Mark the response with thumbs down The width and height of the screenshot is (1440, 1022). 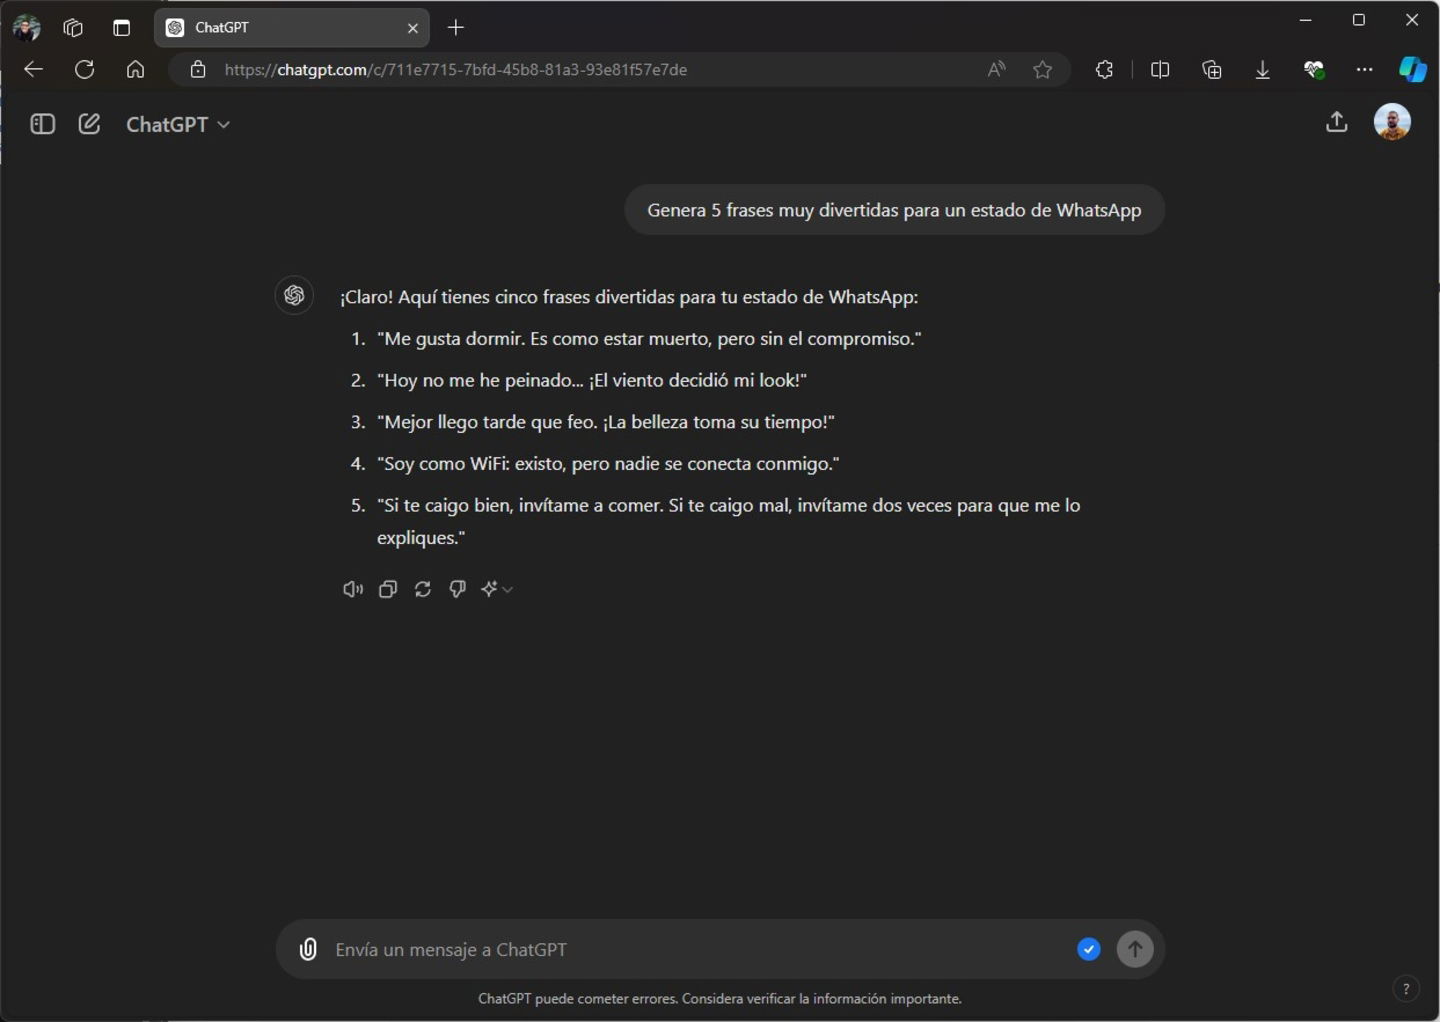coord(457,589)
